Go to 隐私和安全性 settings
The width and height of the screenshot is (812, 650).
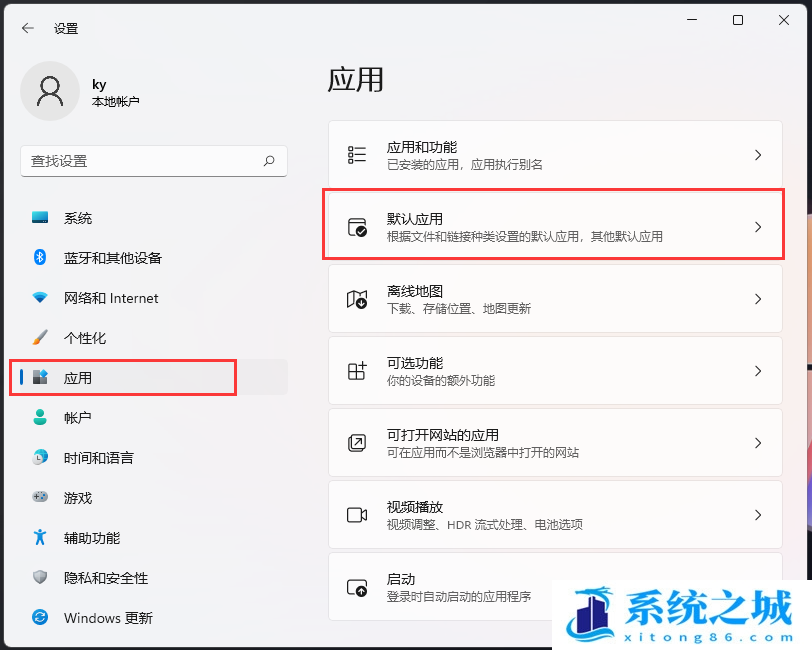(105, 578)
